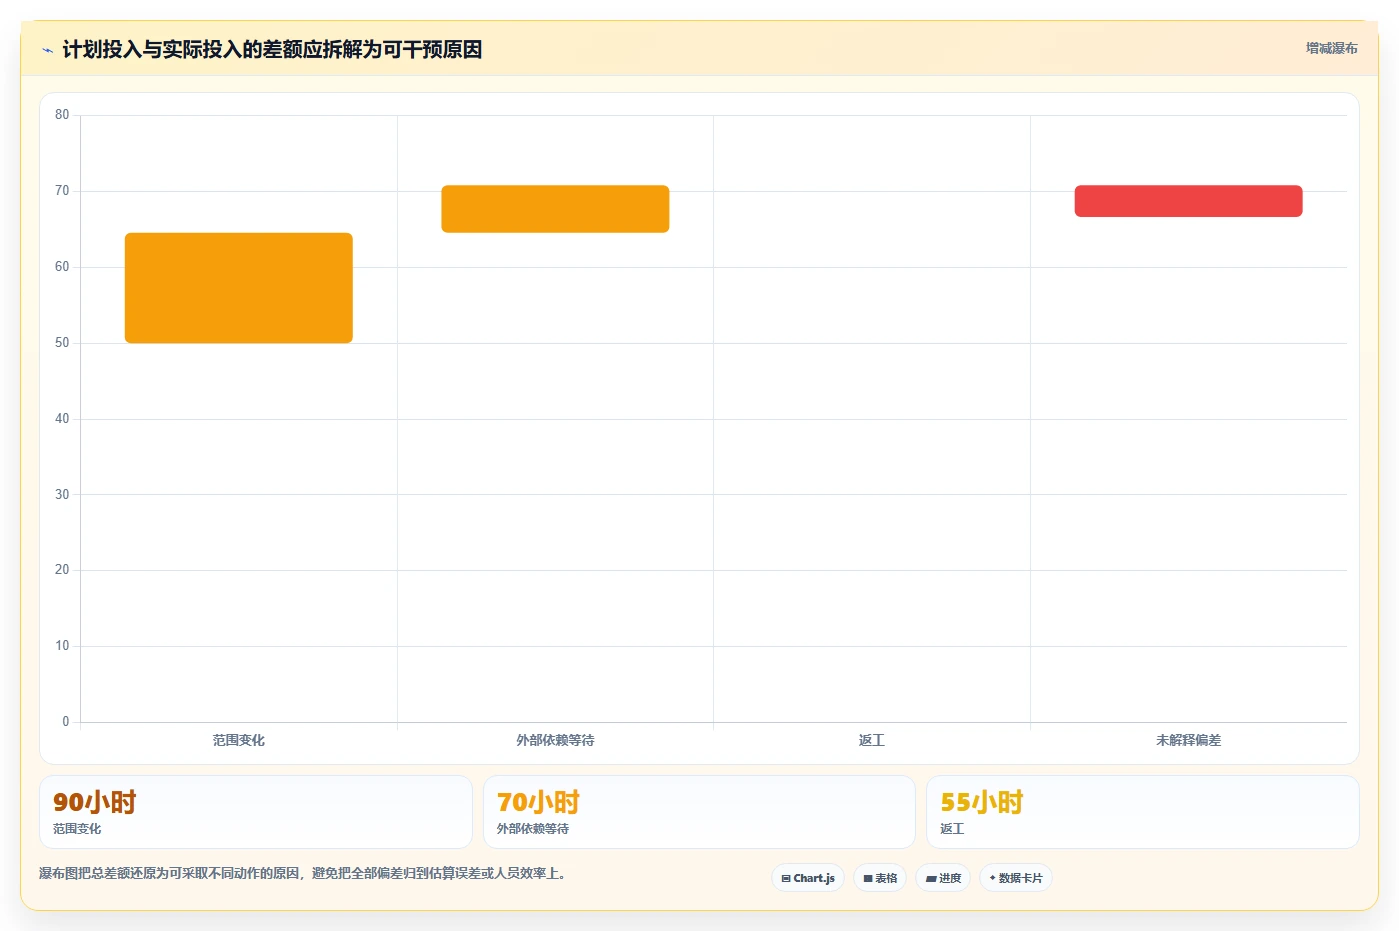
Task: Click the header icon beside the chart title
Action: pos(47,50)
